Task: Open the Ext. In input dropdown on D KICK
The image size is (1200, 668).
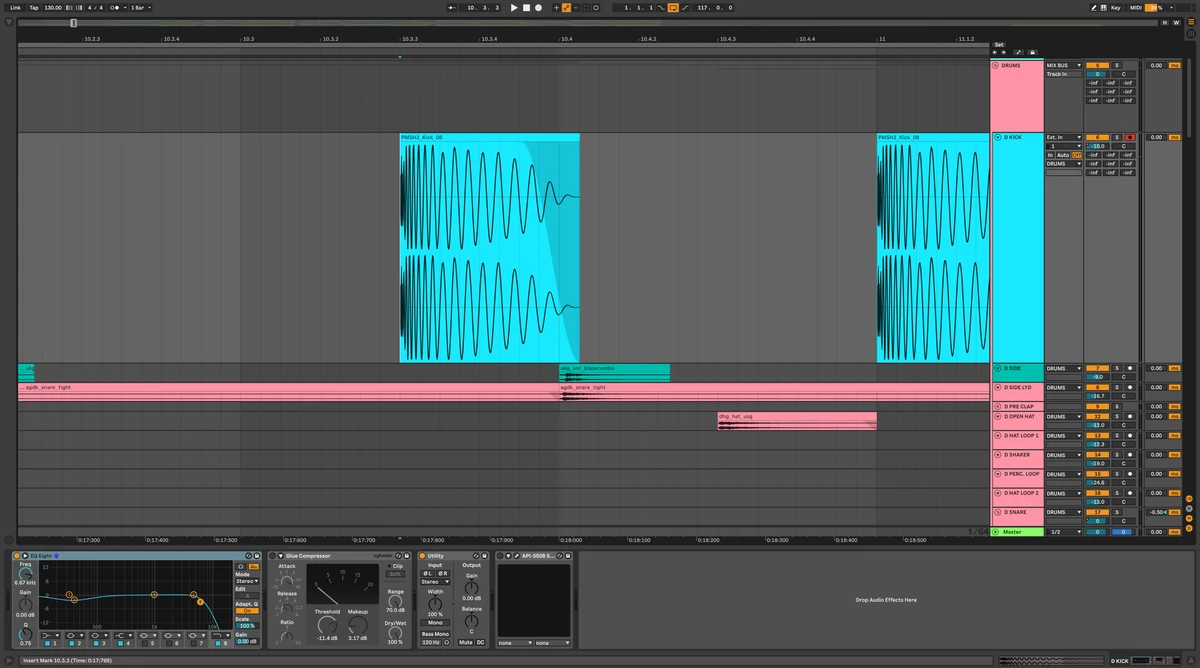Action: click(1063, 137)
